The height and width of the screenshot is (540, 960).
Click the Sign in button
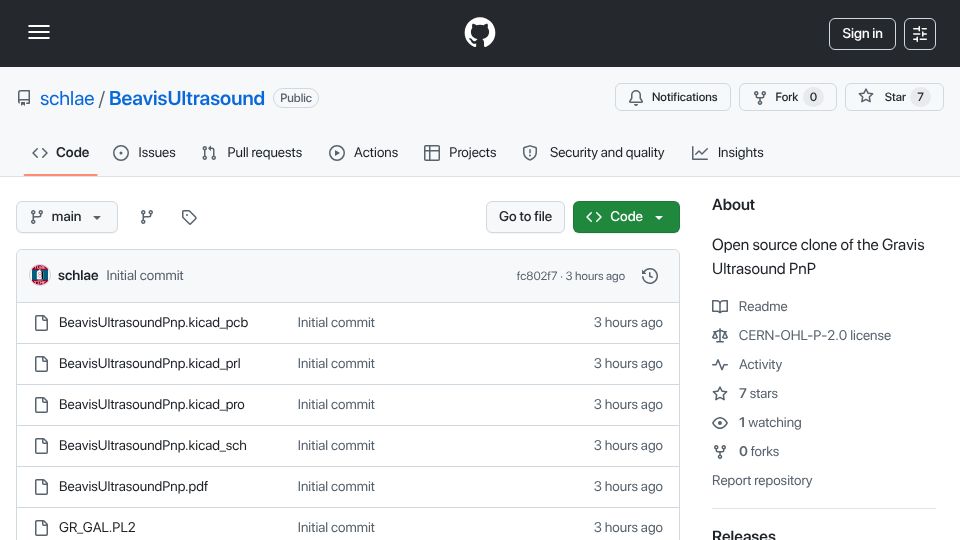pyautogui.click(x=862, y=34)
